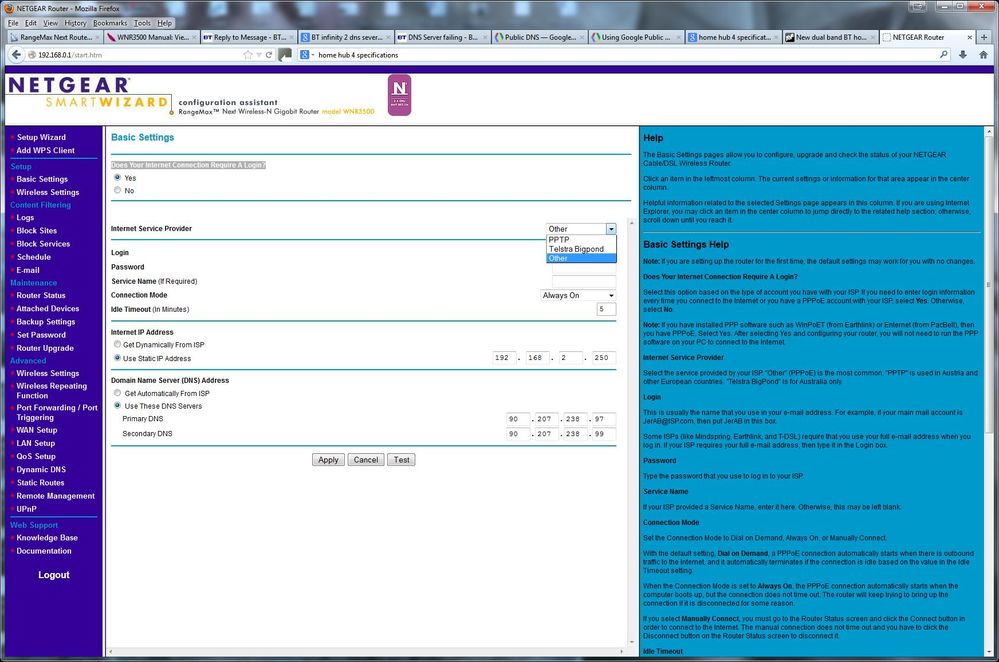Click the Test button

(401, 459)
